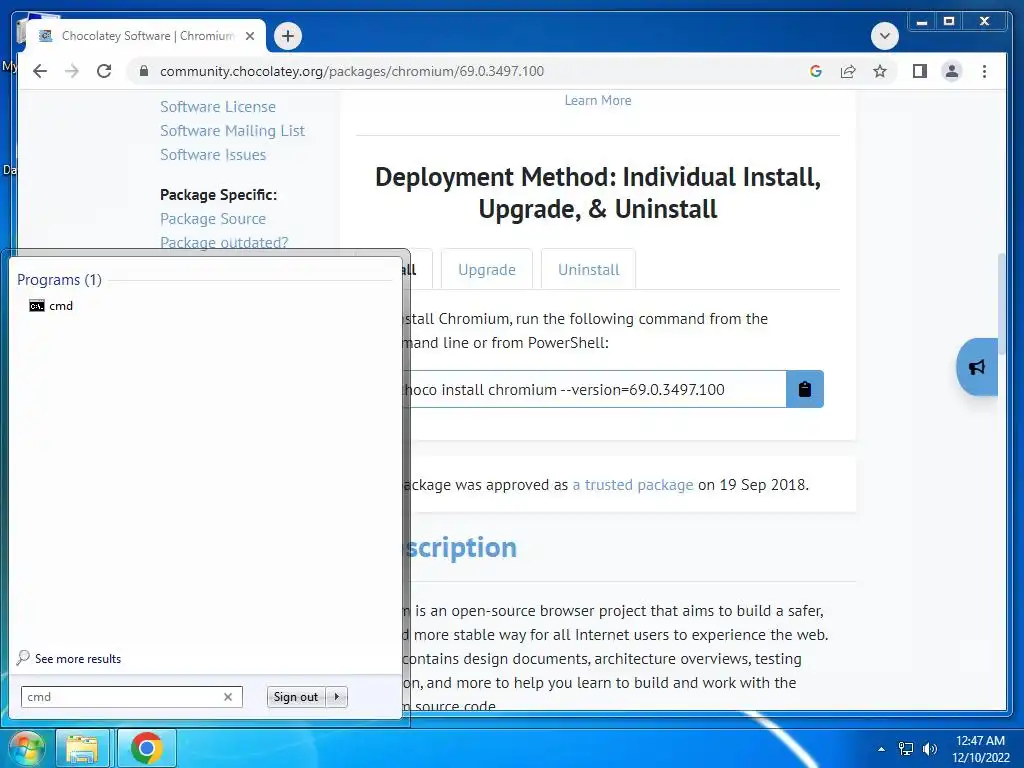Switch to the Upgrade tab
This screenshot has height=768, width=1024.
487,270
